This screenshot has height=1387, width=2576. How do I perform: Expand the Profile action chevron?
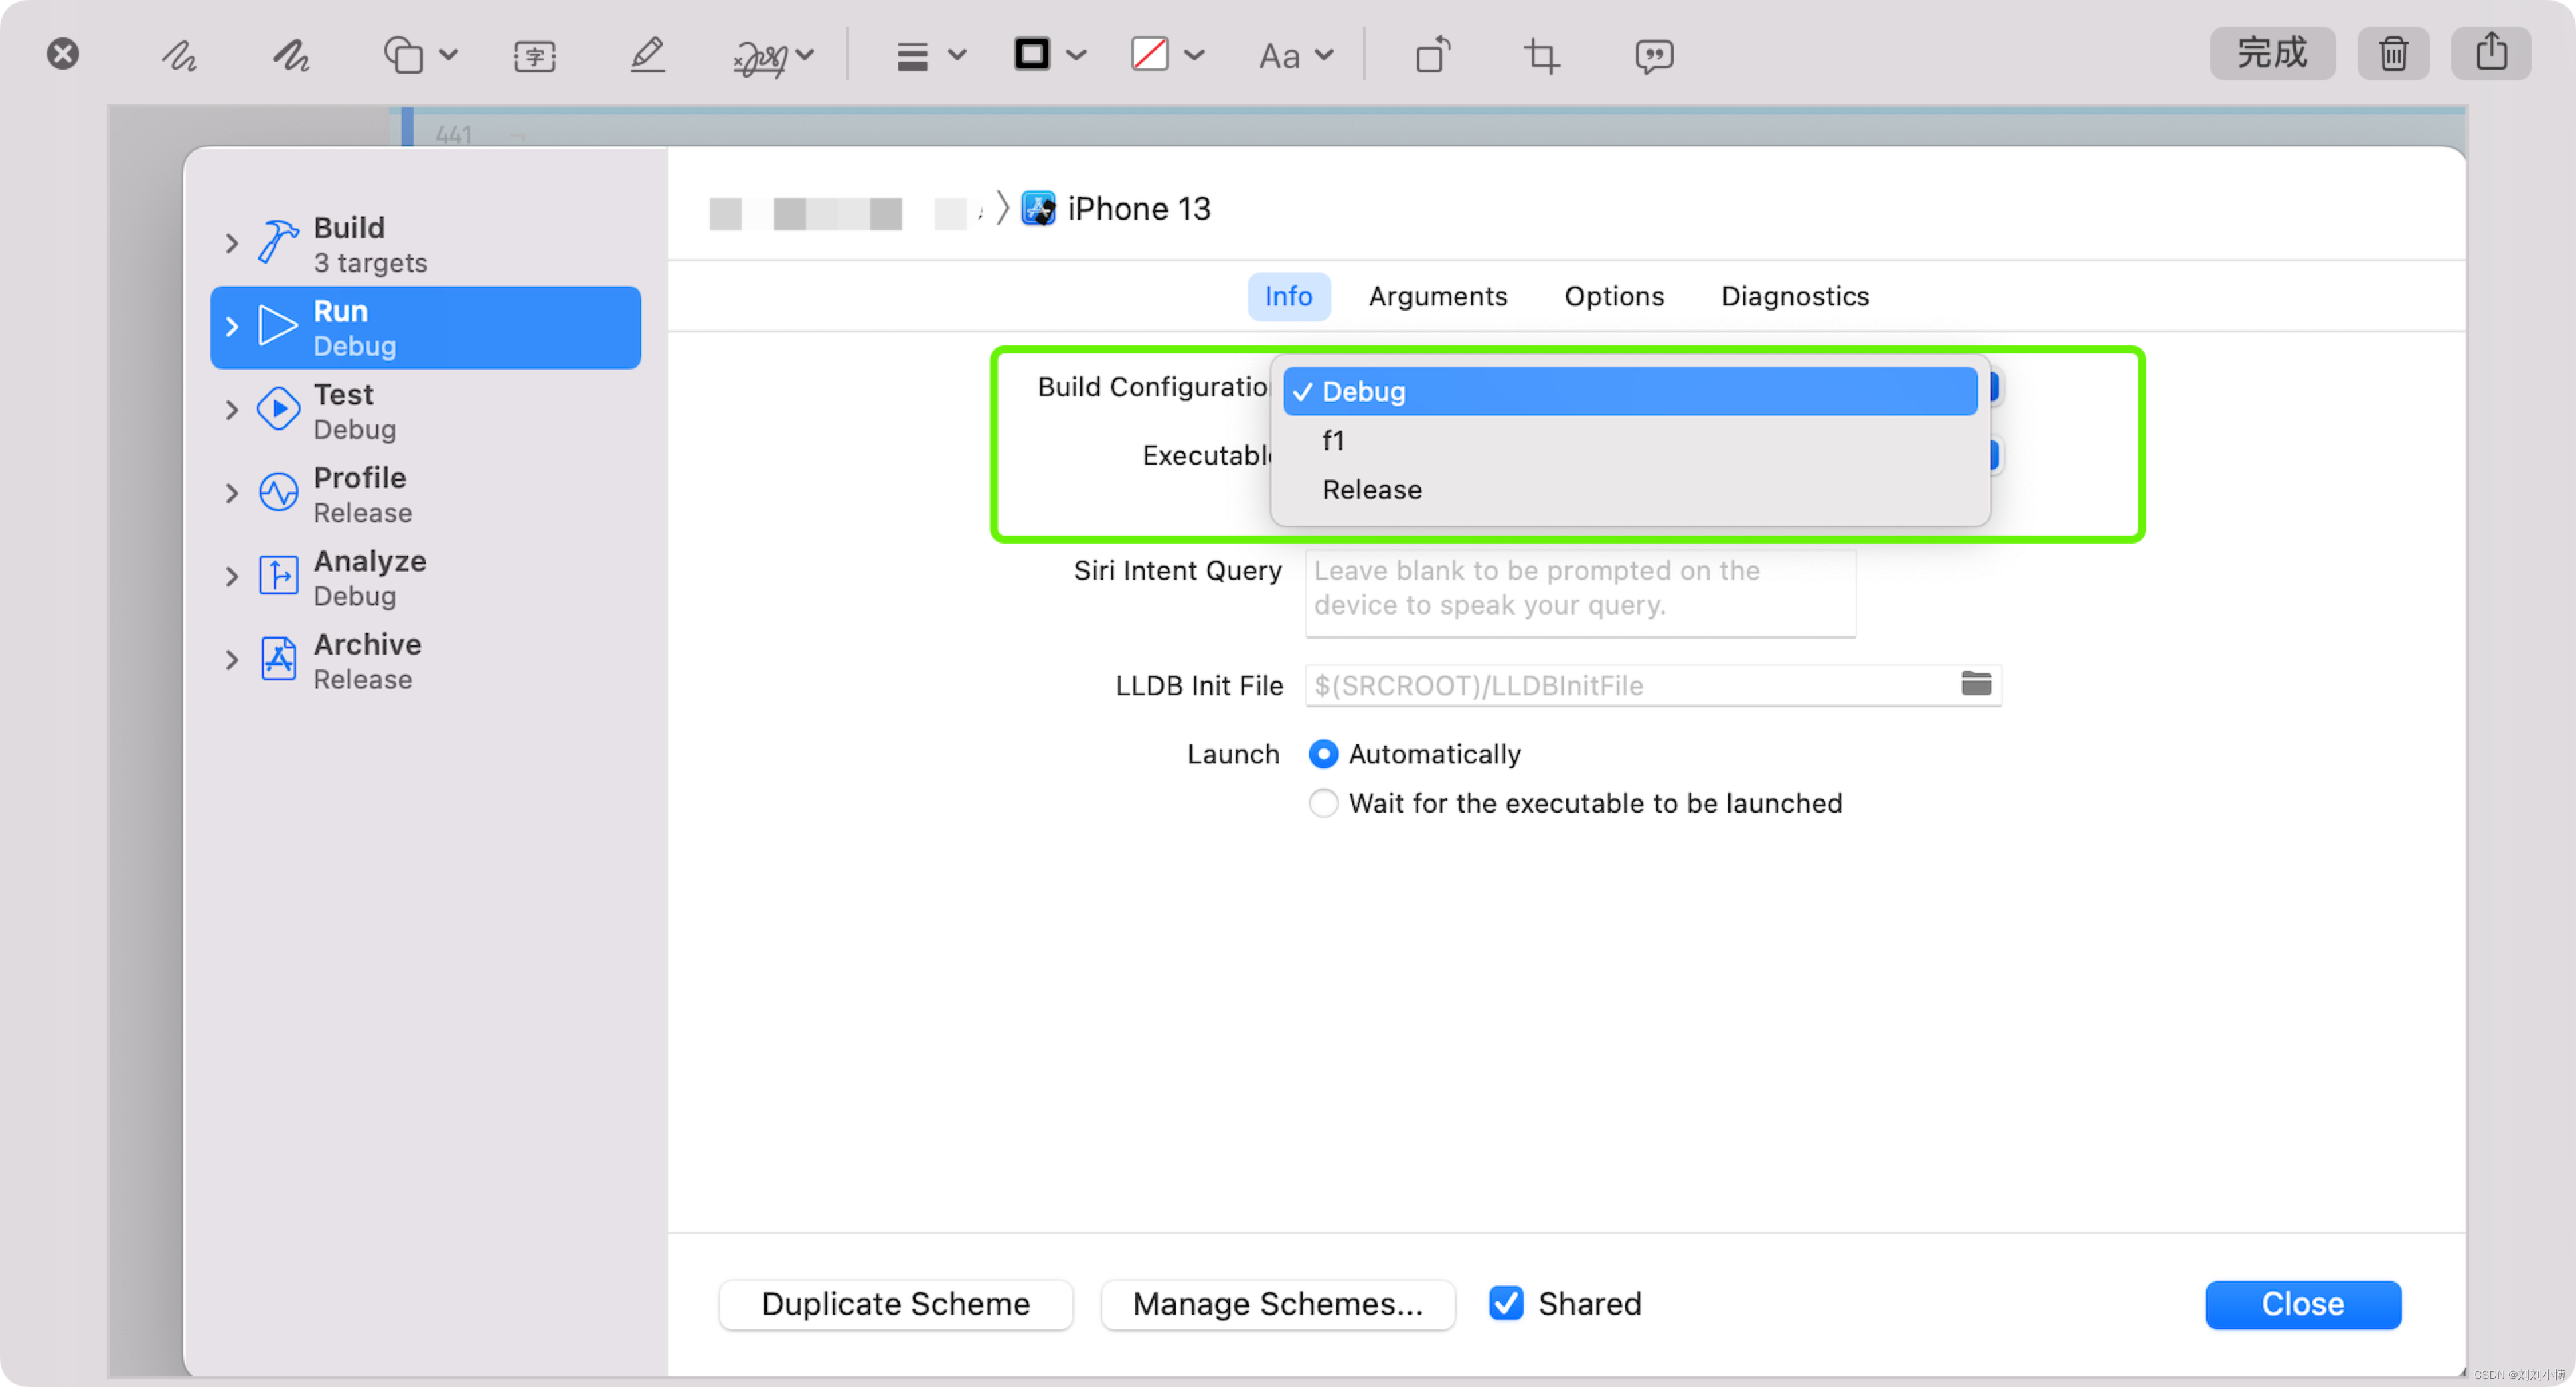[232, 493]
